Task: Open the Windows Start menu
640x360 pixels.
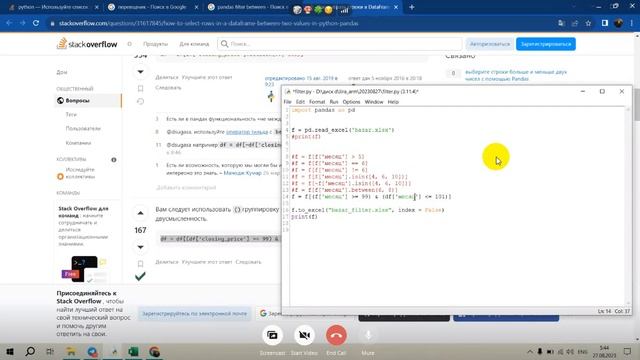Action: 10,351
